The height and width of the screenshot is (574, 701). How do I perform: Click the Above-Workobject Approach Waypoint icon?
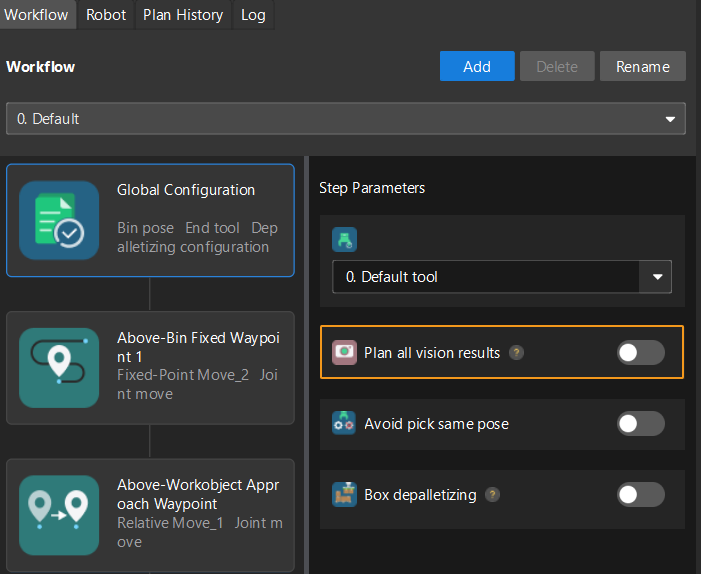[59, 515]
